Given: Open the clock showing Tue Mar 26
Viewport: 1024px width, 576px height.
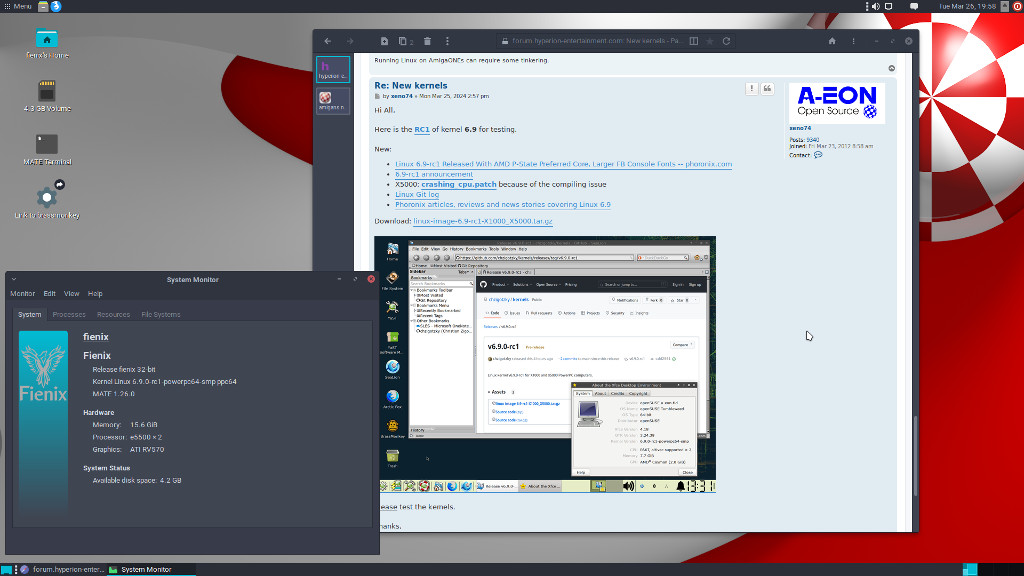Looking at the screenshot, I should pyautogui.click(x=968, y=6).
